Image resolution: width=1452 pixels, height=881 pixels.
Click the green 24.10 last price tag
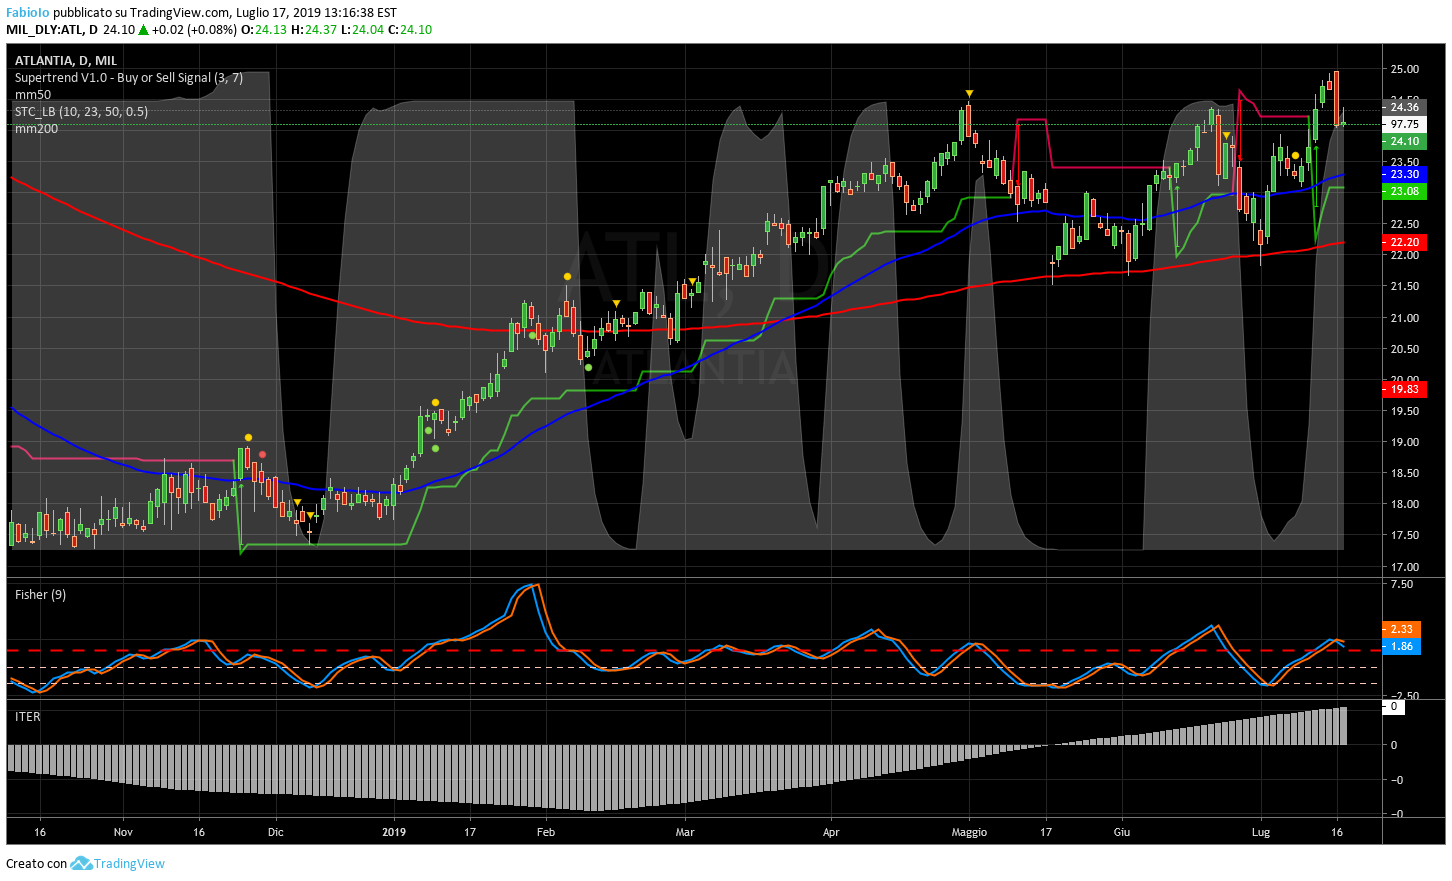click(1404, 141)
